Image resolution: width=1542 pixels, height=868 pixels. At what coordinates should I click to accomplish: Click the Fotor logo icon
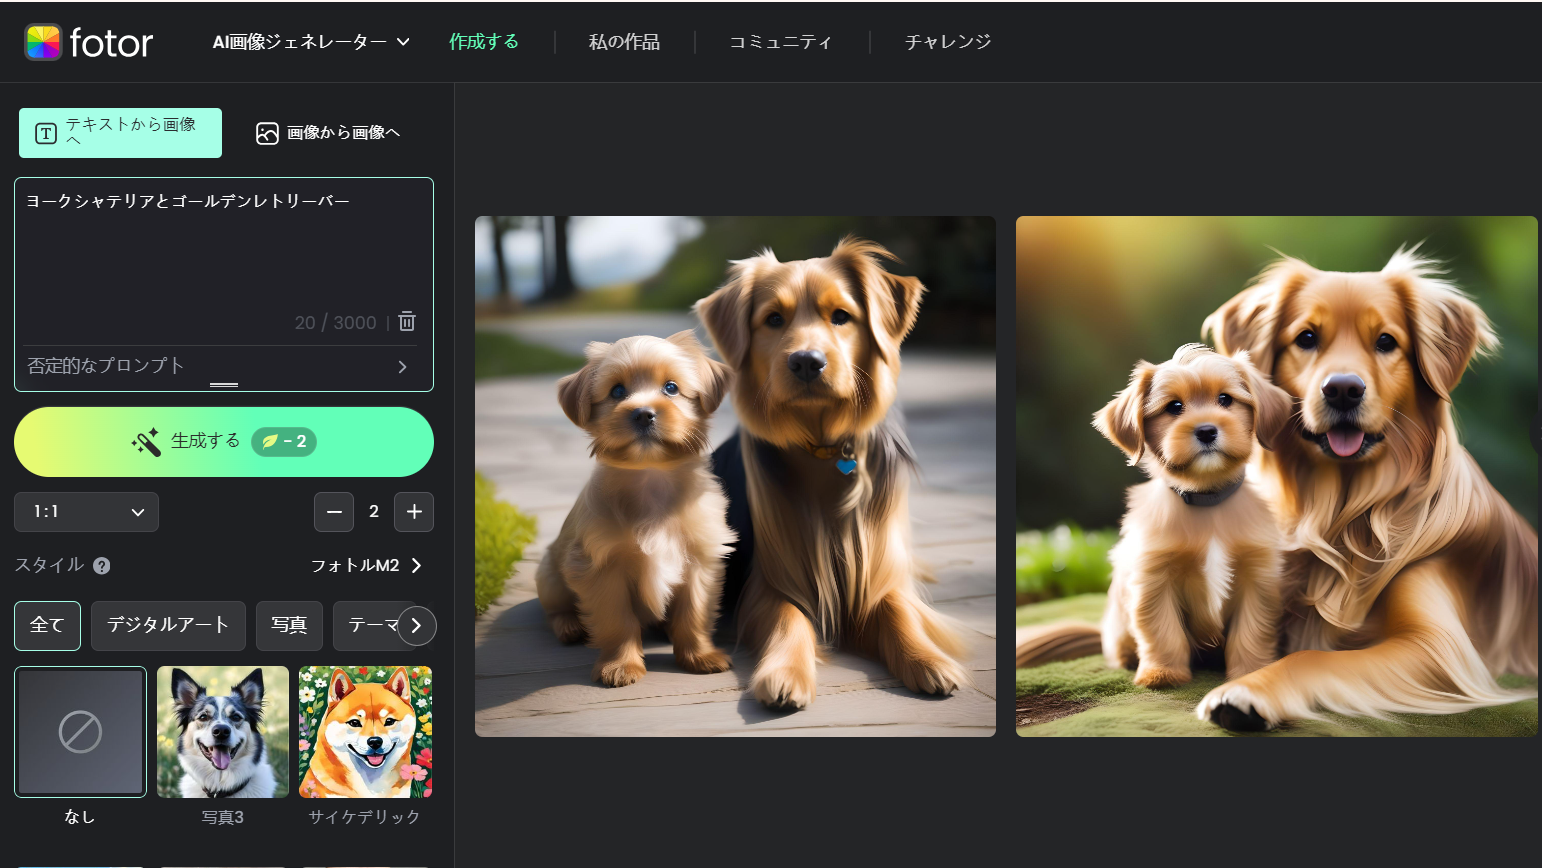click(43, 42)
